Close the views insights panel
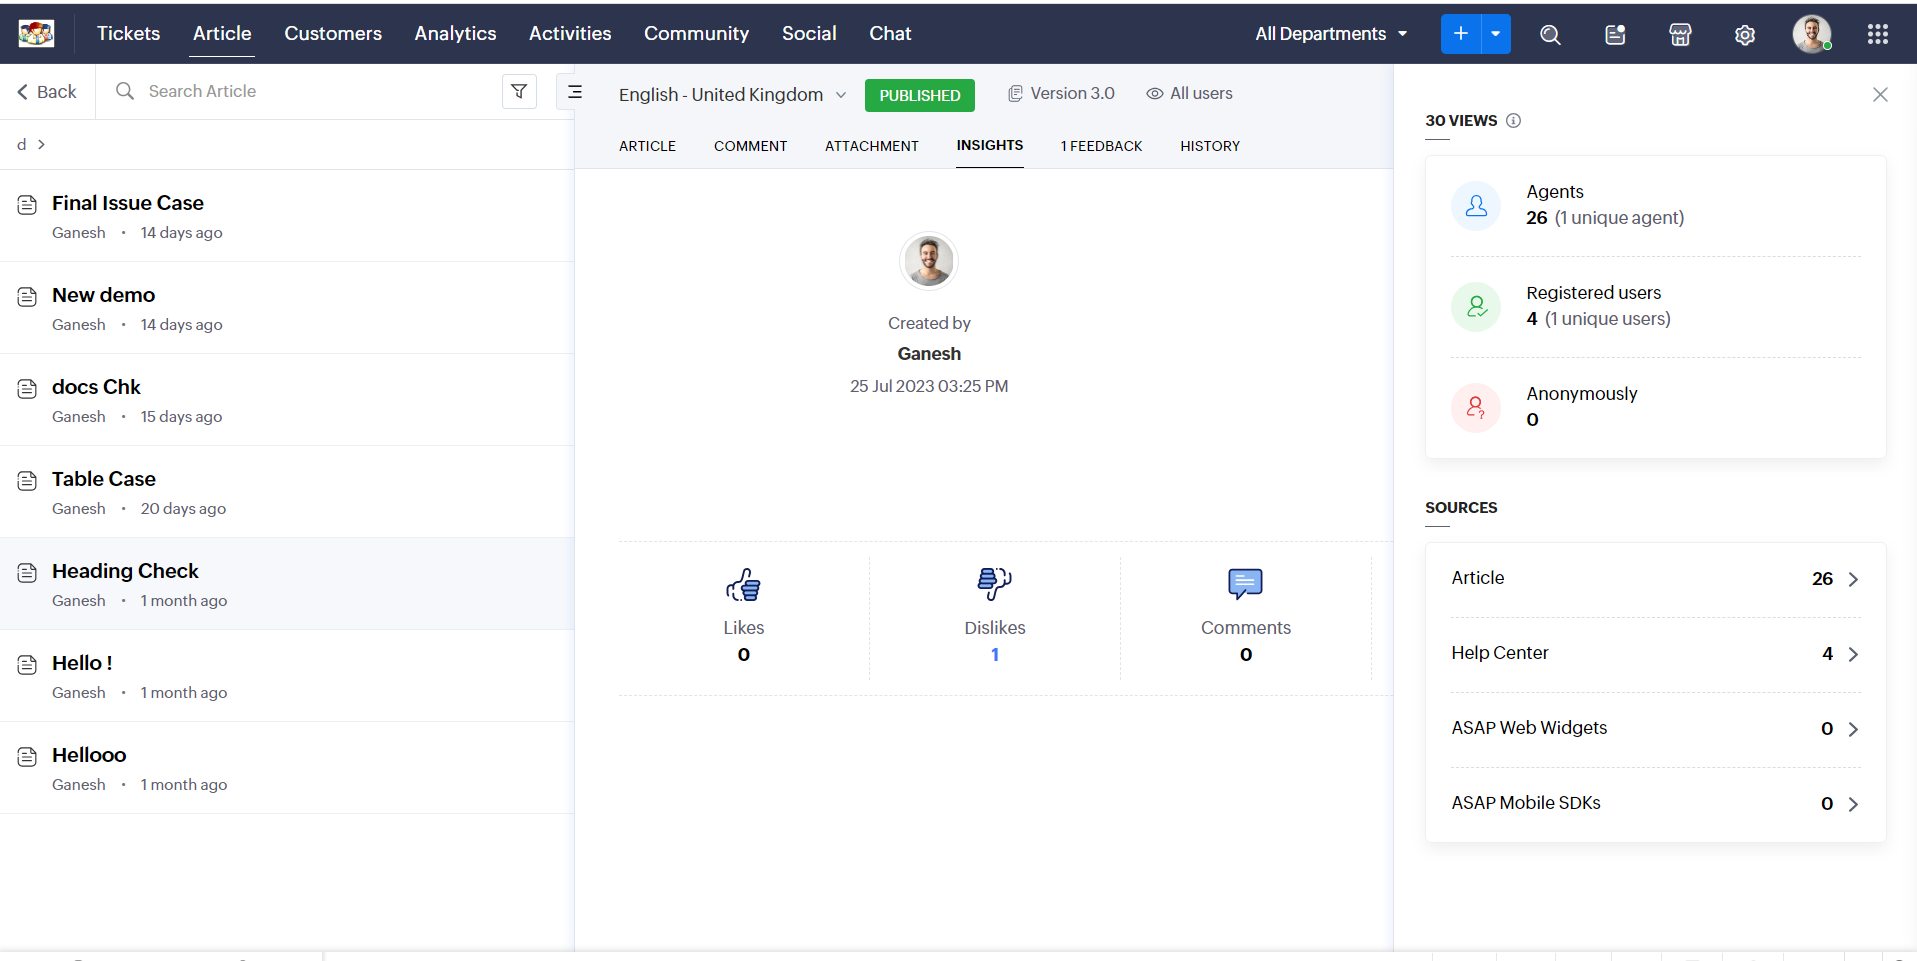 click(1880, 94)
